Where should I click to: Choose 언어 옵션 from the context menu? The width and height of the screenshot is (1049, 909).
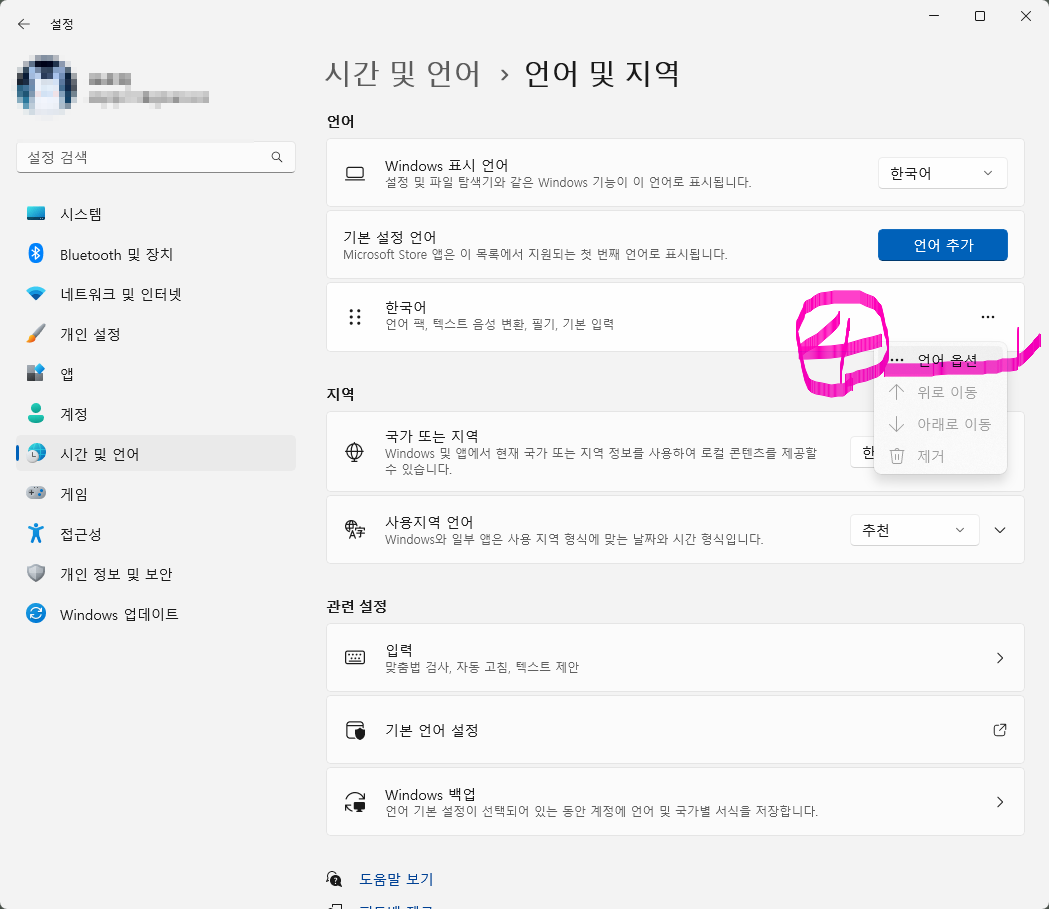(x=940, y=361)
